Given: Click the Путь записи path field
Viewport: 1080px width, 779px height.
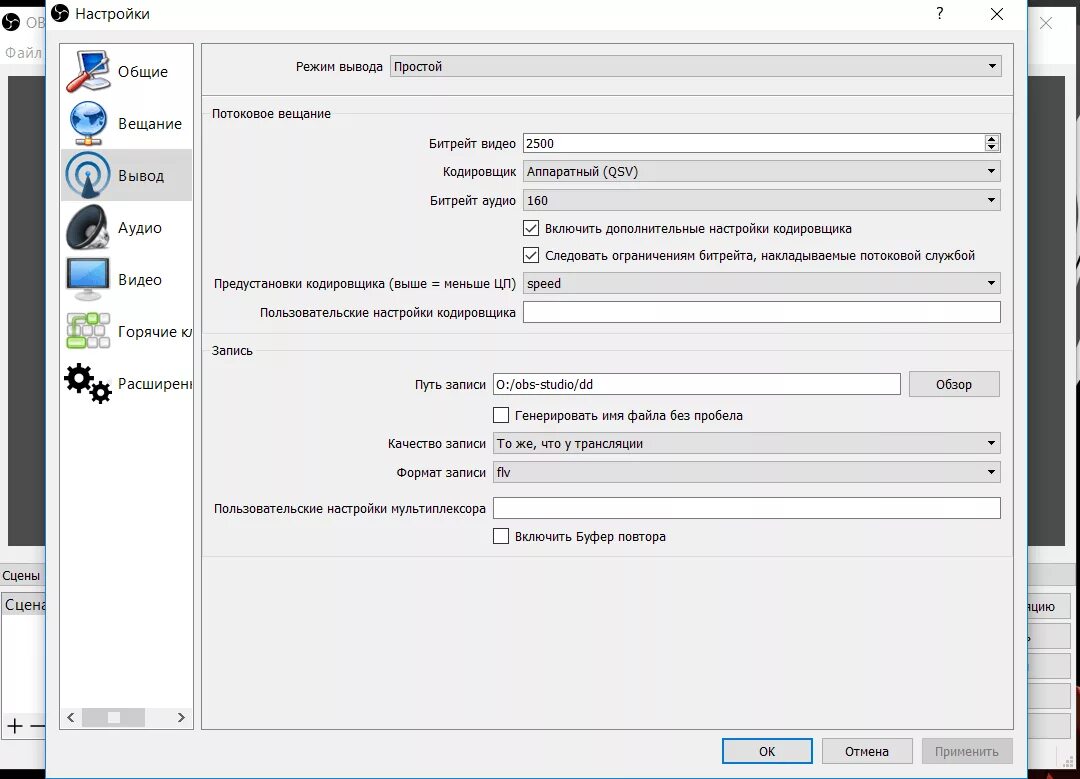Looking at the screenshot, I should coord(696,384).
